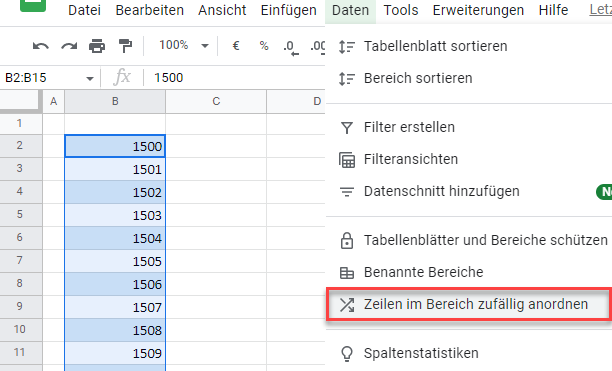Click the Filteransichten table icon
This screenshot has width=612, height=371.
[347, 160]
